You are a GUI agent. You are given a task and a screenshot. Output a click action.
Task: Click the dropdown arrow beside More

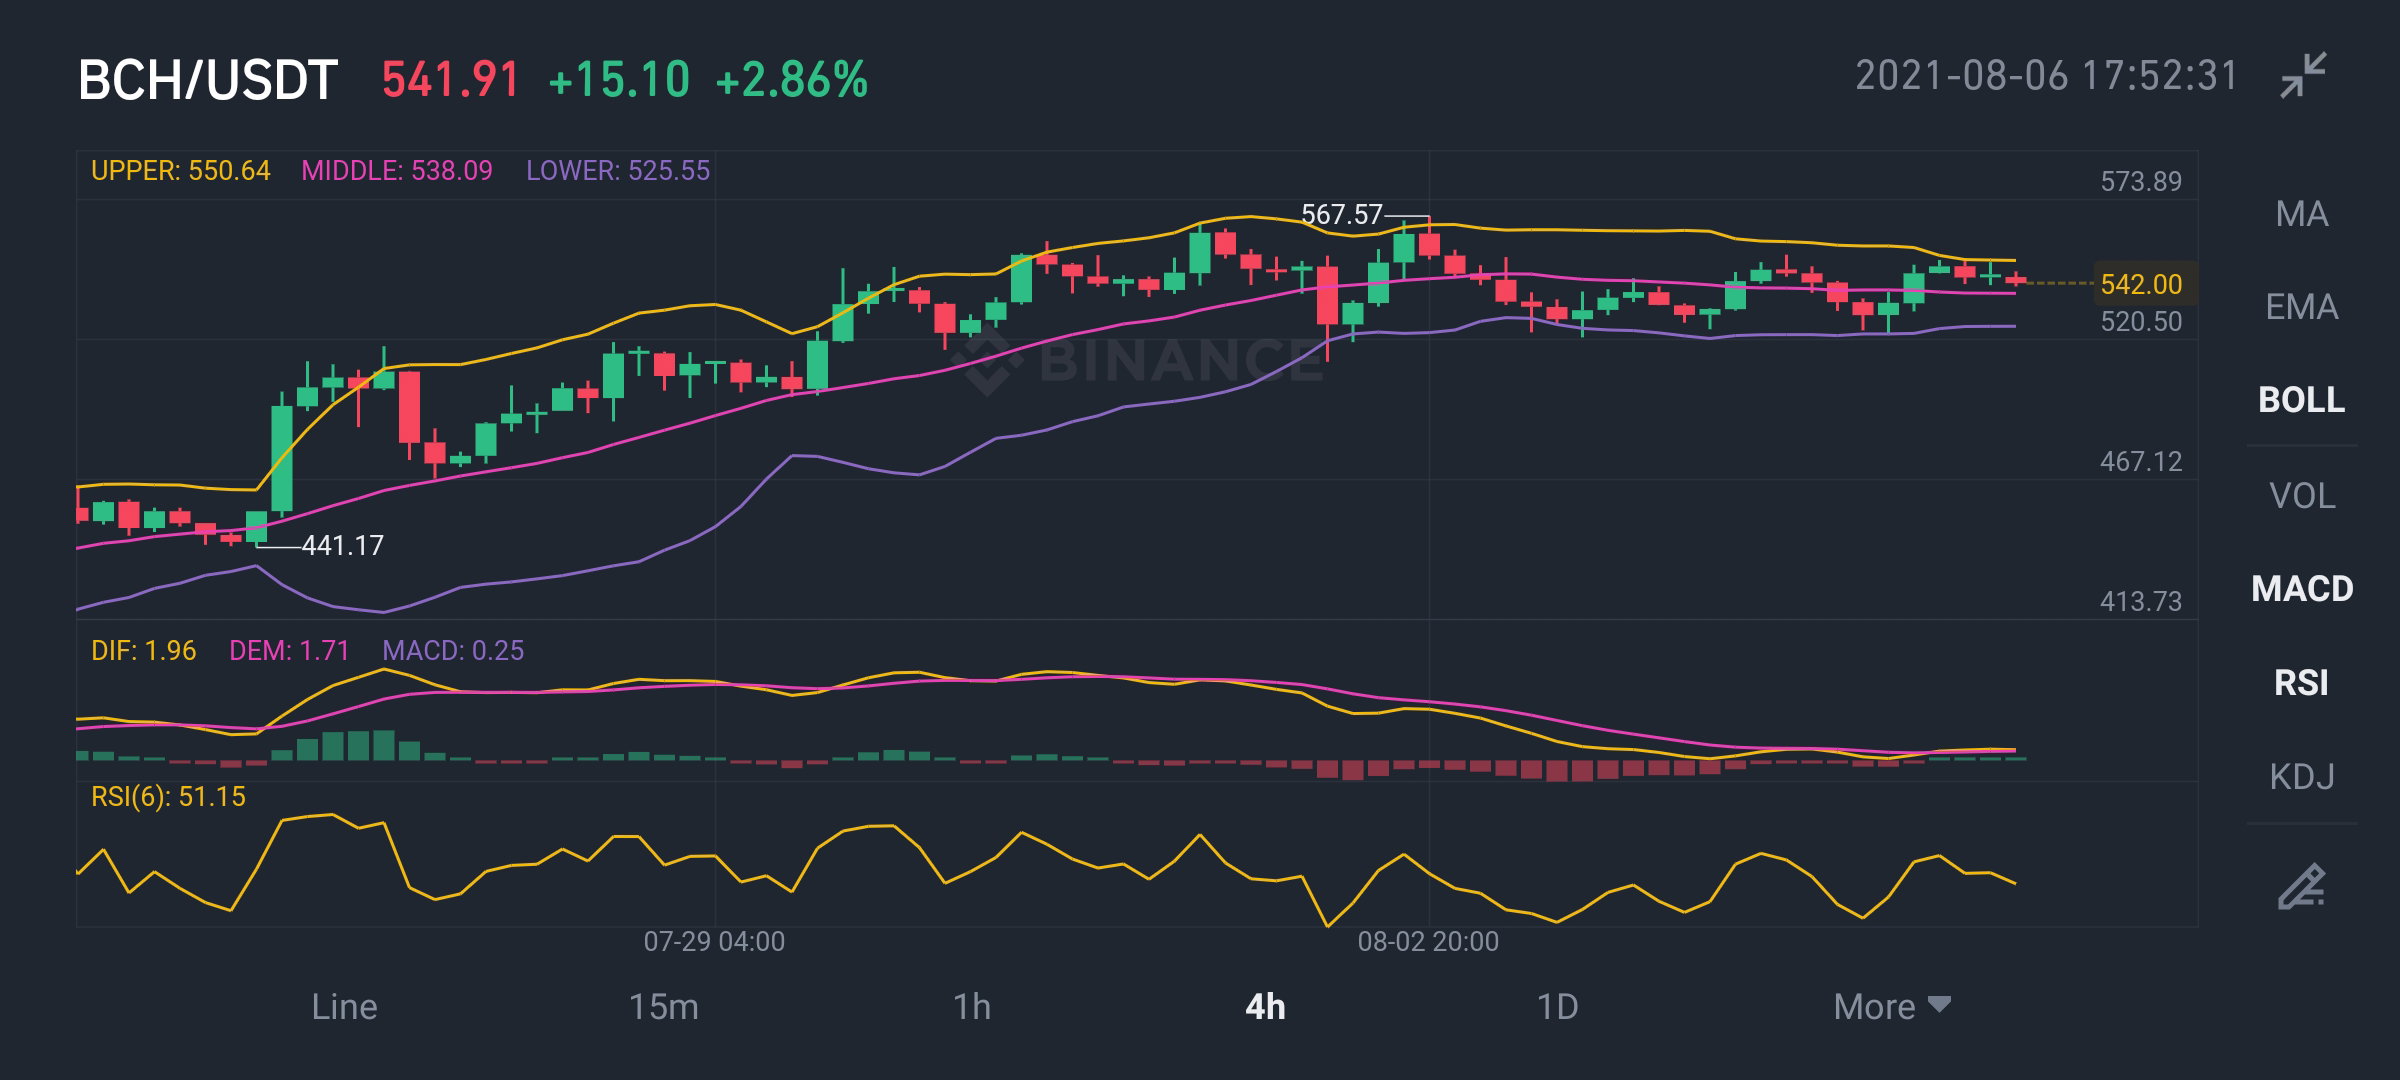coord(1939,1004)
